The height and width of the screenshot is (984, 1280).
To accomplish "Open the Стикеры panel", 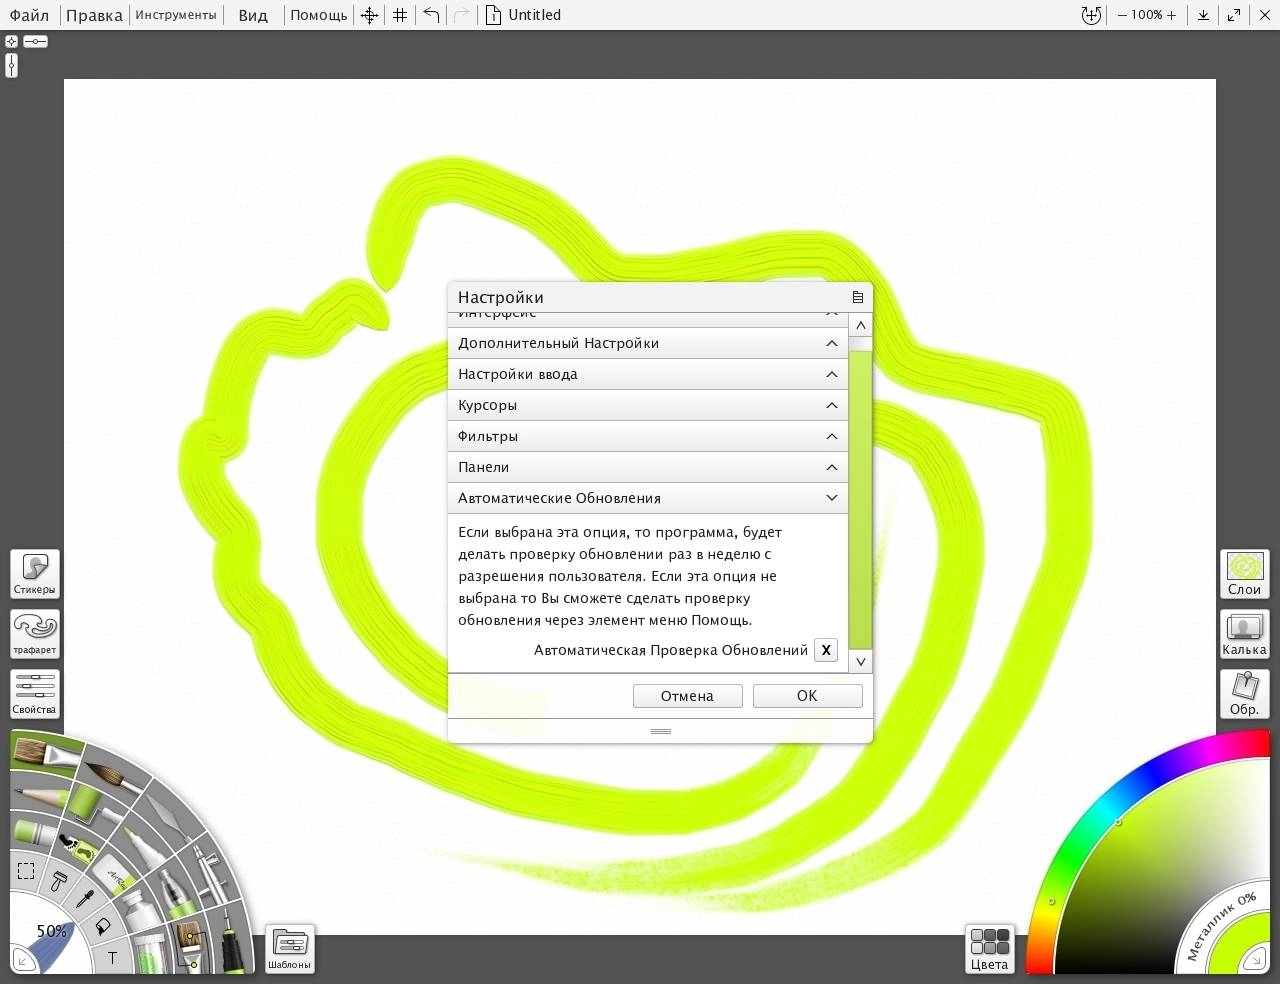I will pos(35,574).
